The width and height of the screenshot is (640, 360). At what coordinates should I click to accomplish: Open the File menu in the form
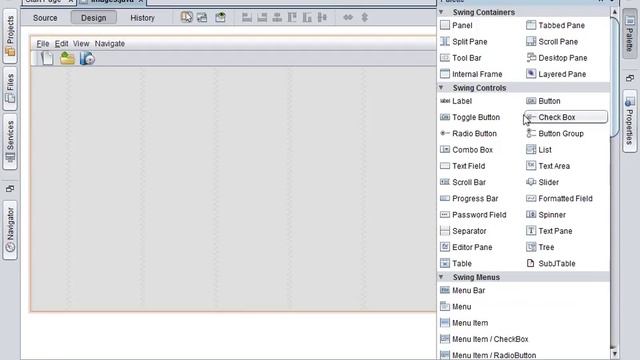click(x=43, y=44)
